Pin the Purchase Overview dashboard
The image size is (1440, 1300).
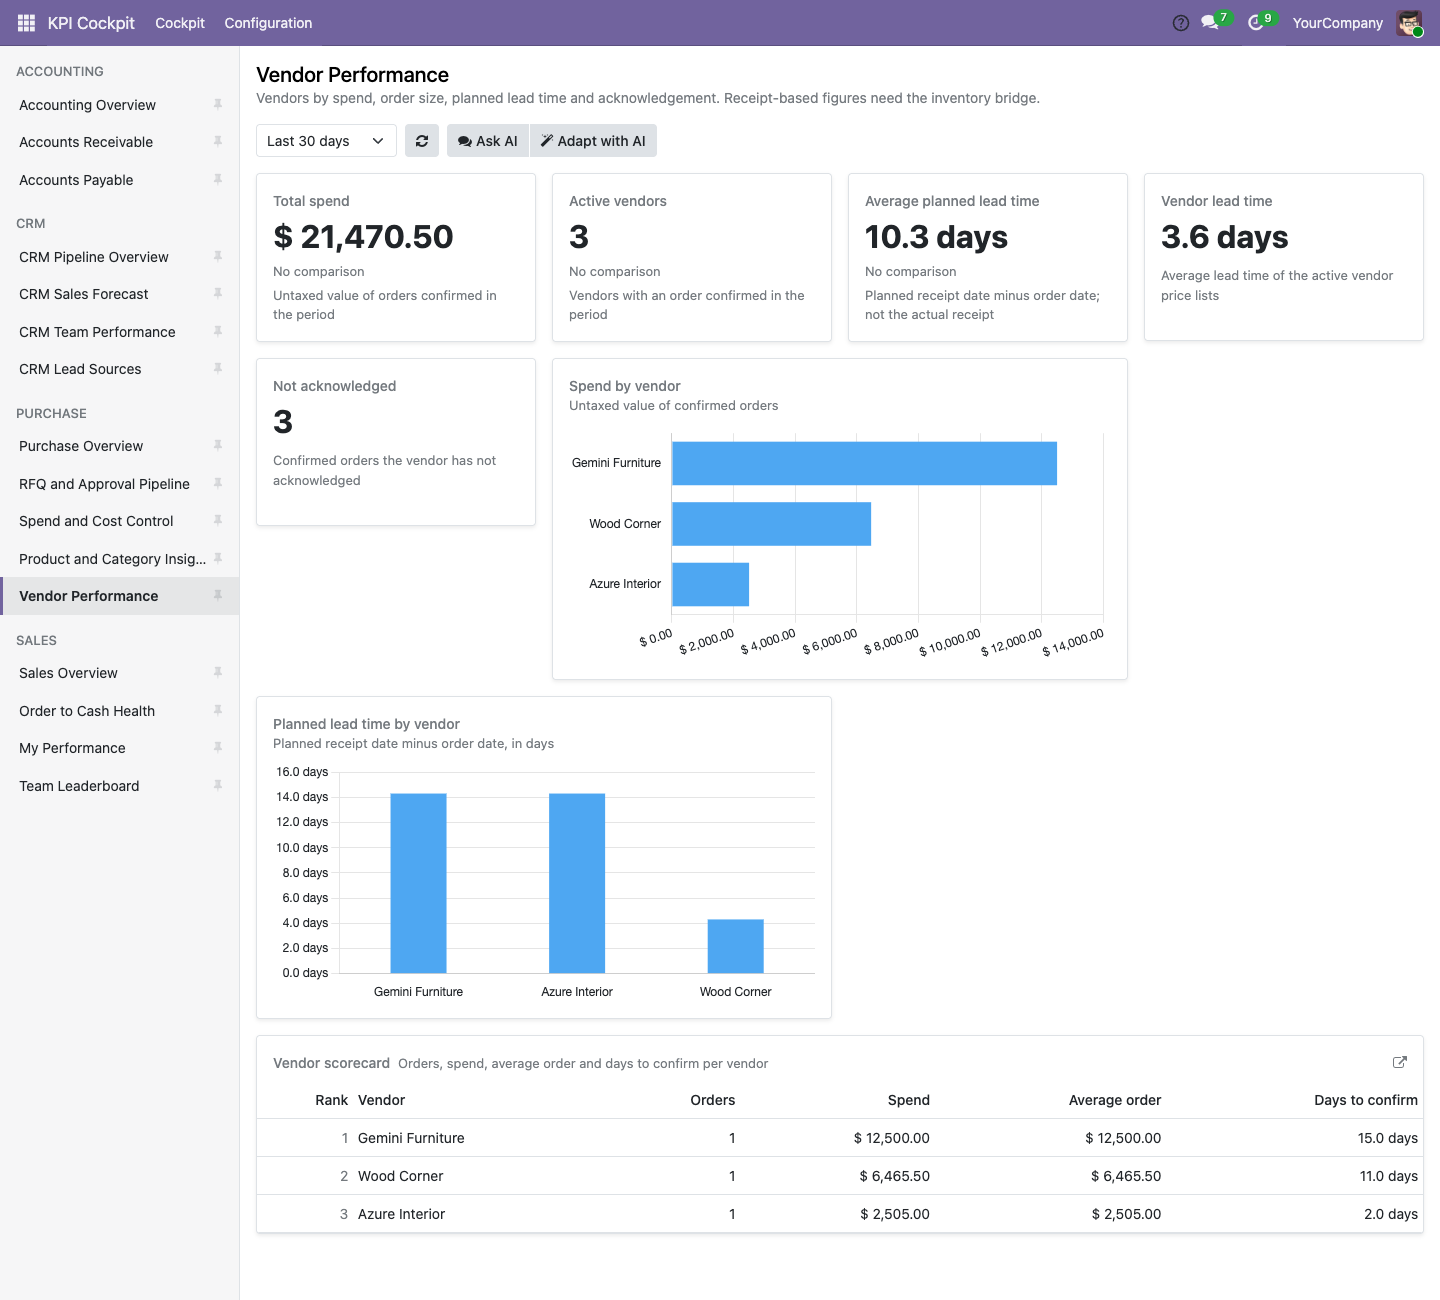(217, 445)
